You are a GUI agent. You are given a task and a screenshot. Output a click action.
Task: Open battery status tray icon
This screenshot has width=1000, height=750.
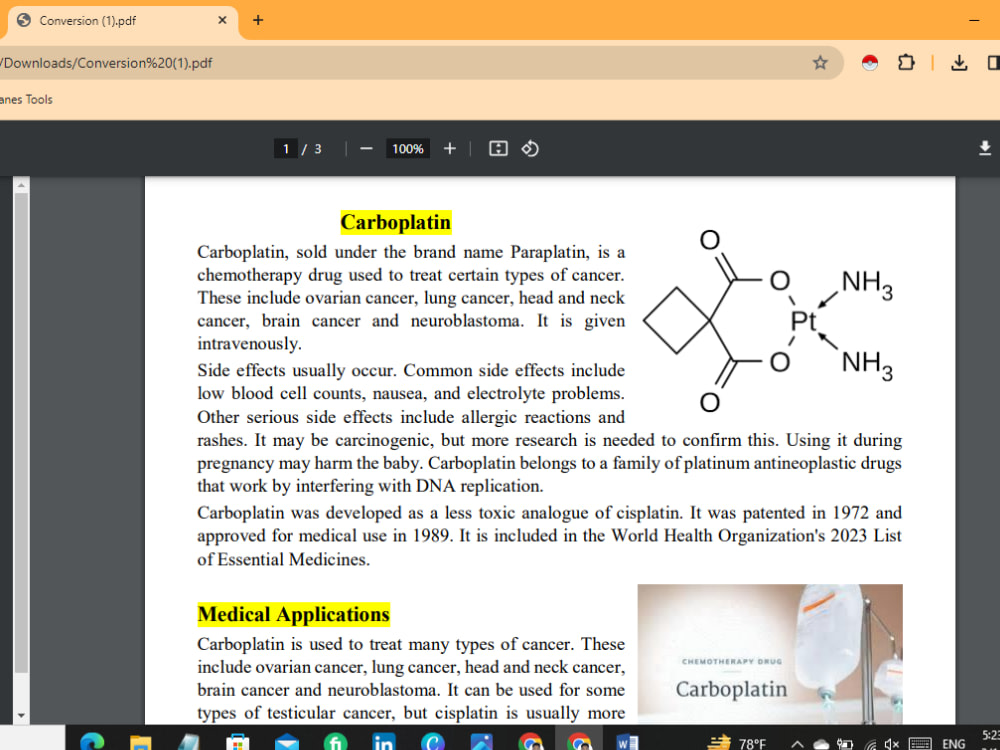845,744
